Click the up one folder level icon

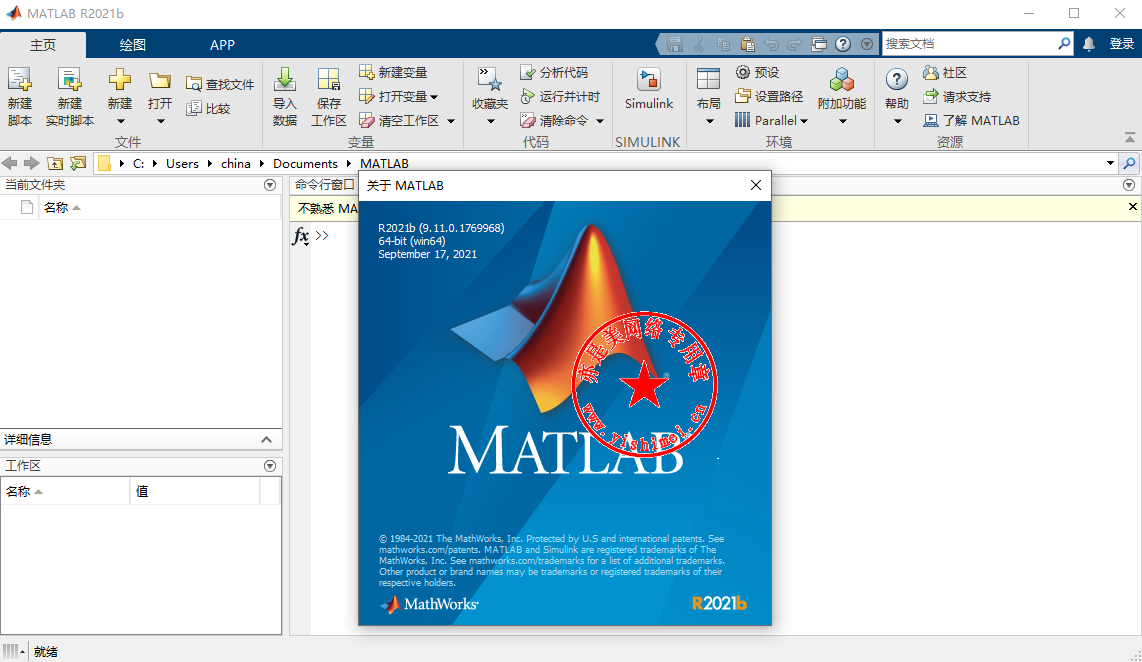55,163
